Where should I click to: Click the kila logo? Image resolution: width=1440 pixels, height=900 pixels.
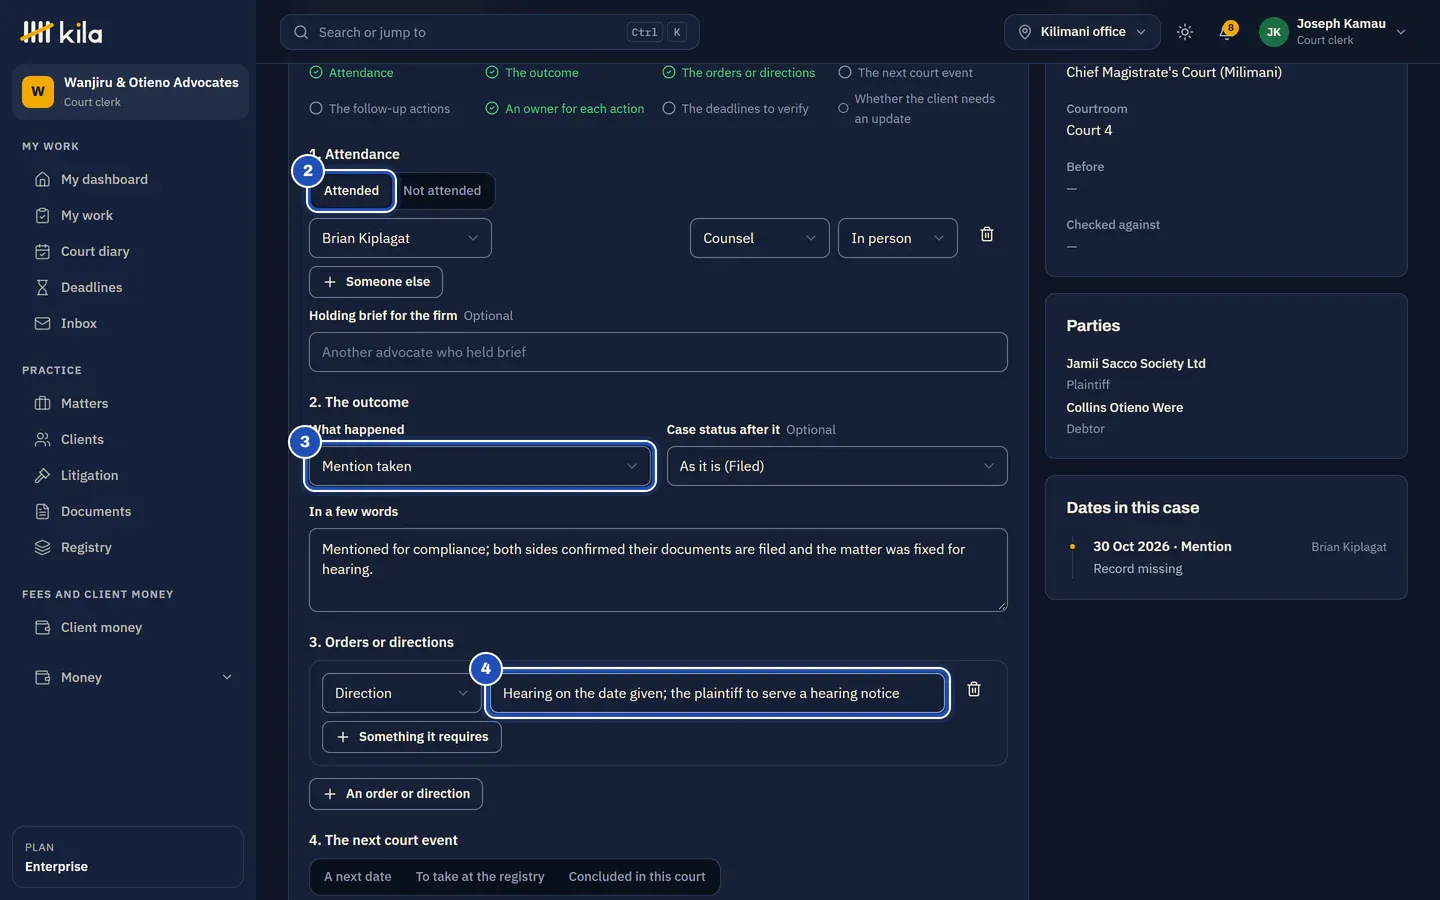point(61,32)
